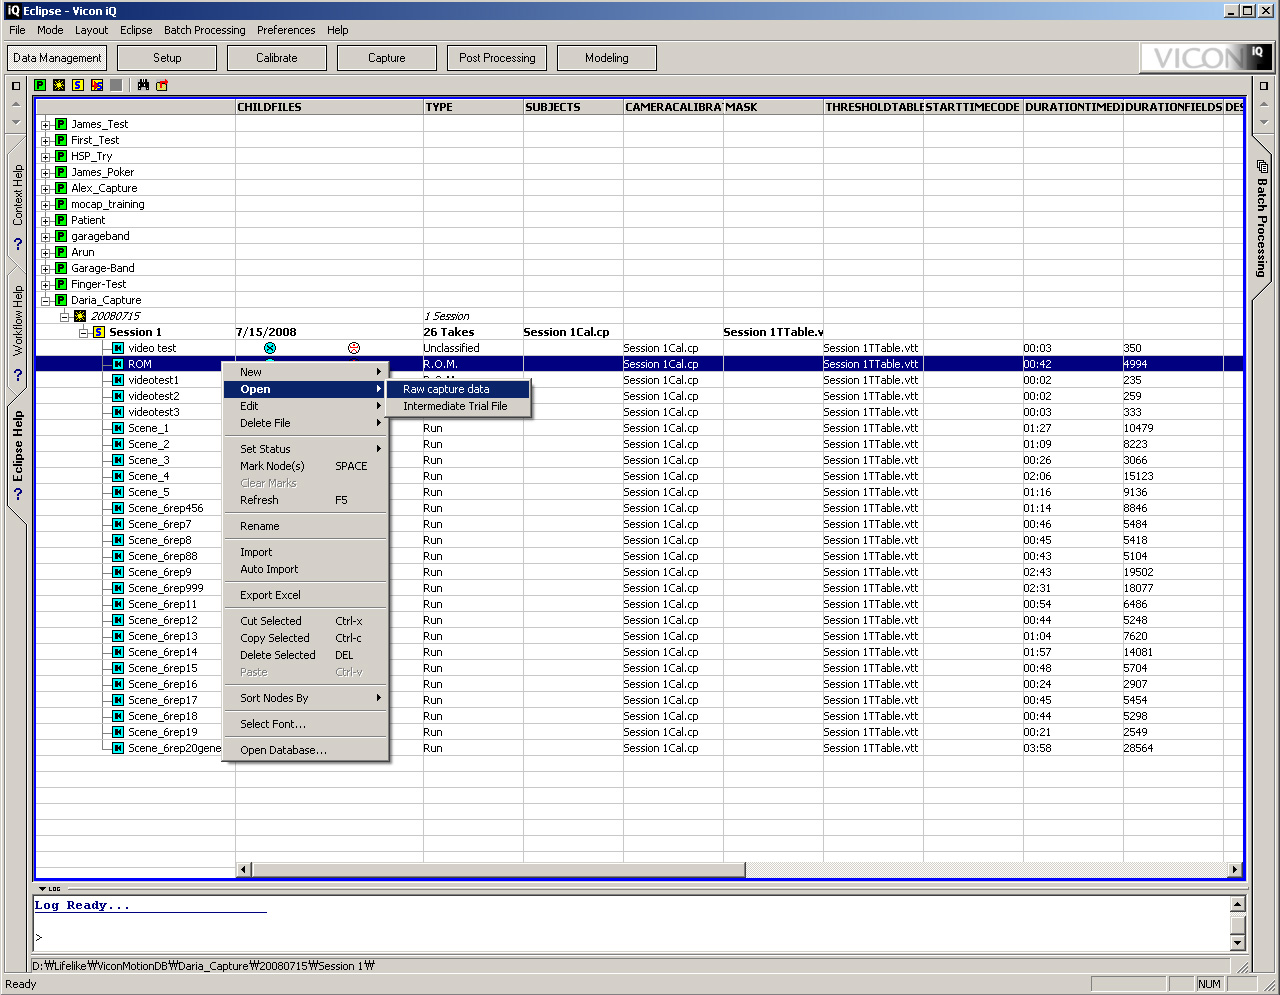Choose Auto Import from context menu
Viewport: 1280px width, 995px height.
coord(306,569)
